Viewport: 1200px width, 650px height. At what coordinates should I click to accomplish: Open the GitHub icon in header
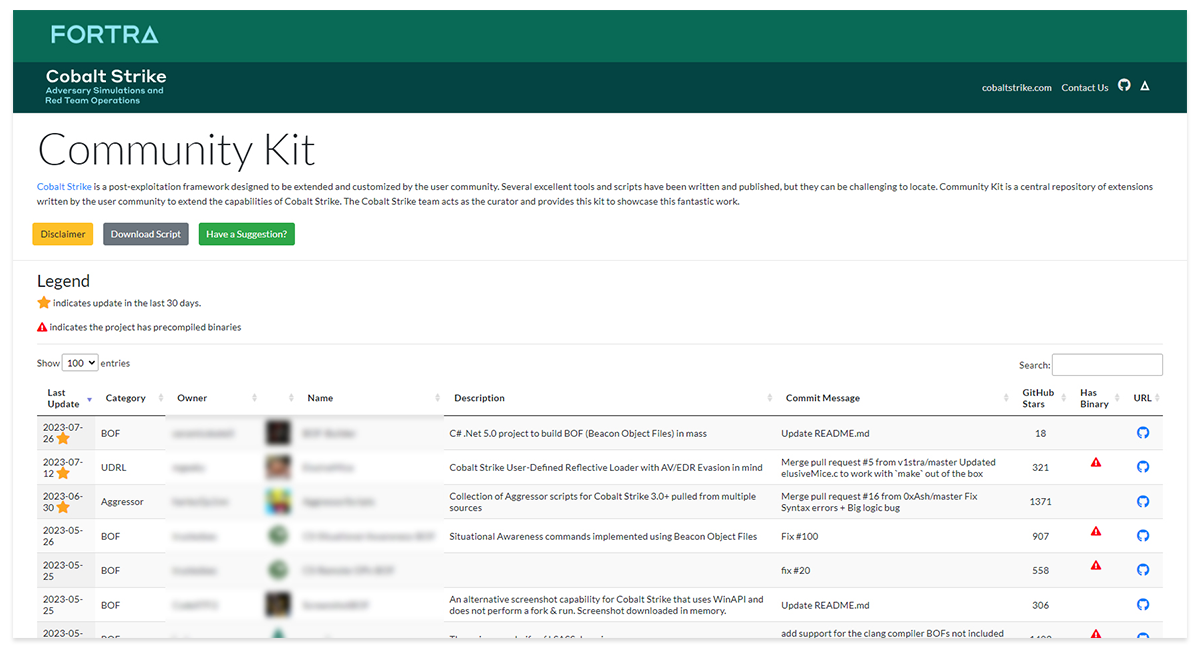coord(1124,86)
